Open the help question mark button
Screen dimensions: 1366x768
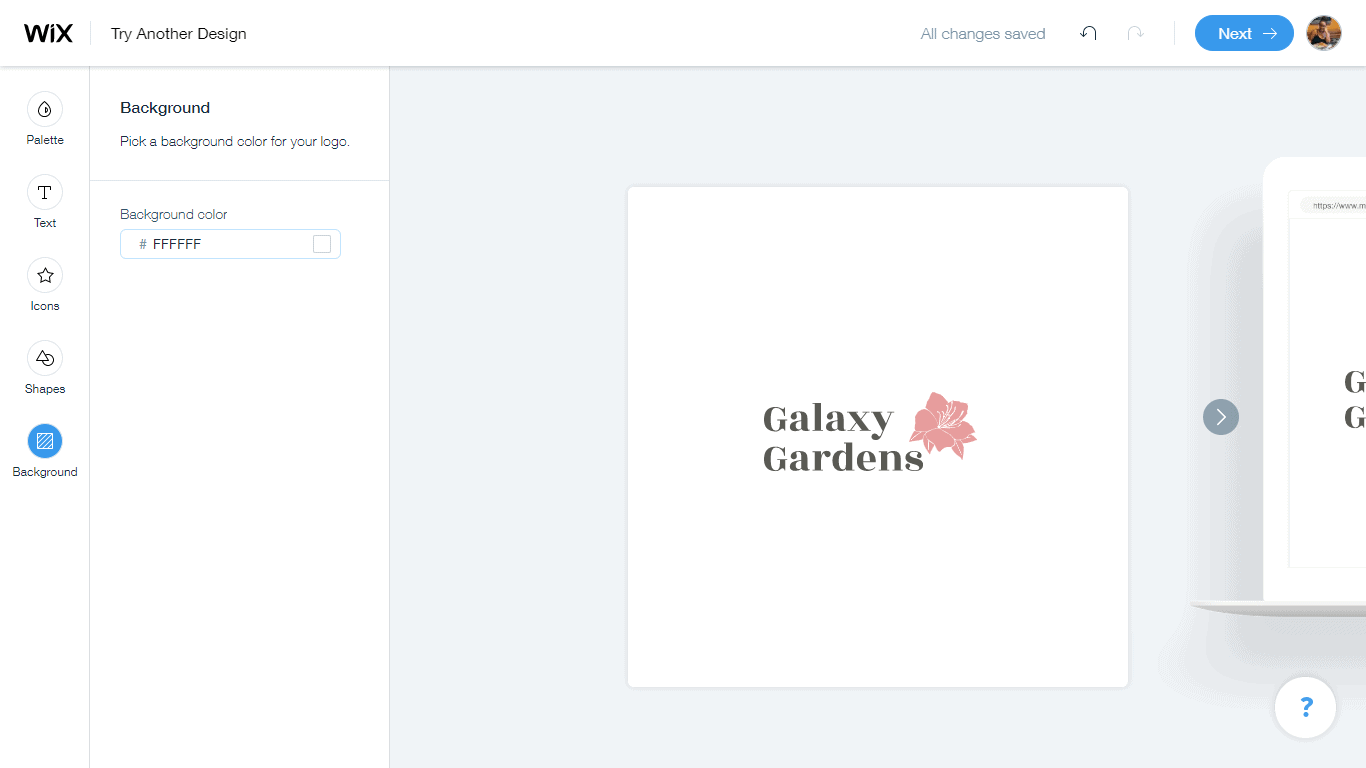[1306, 707]
